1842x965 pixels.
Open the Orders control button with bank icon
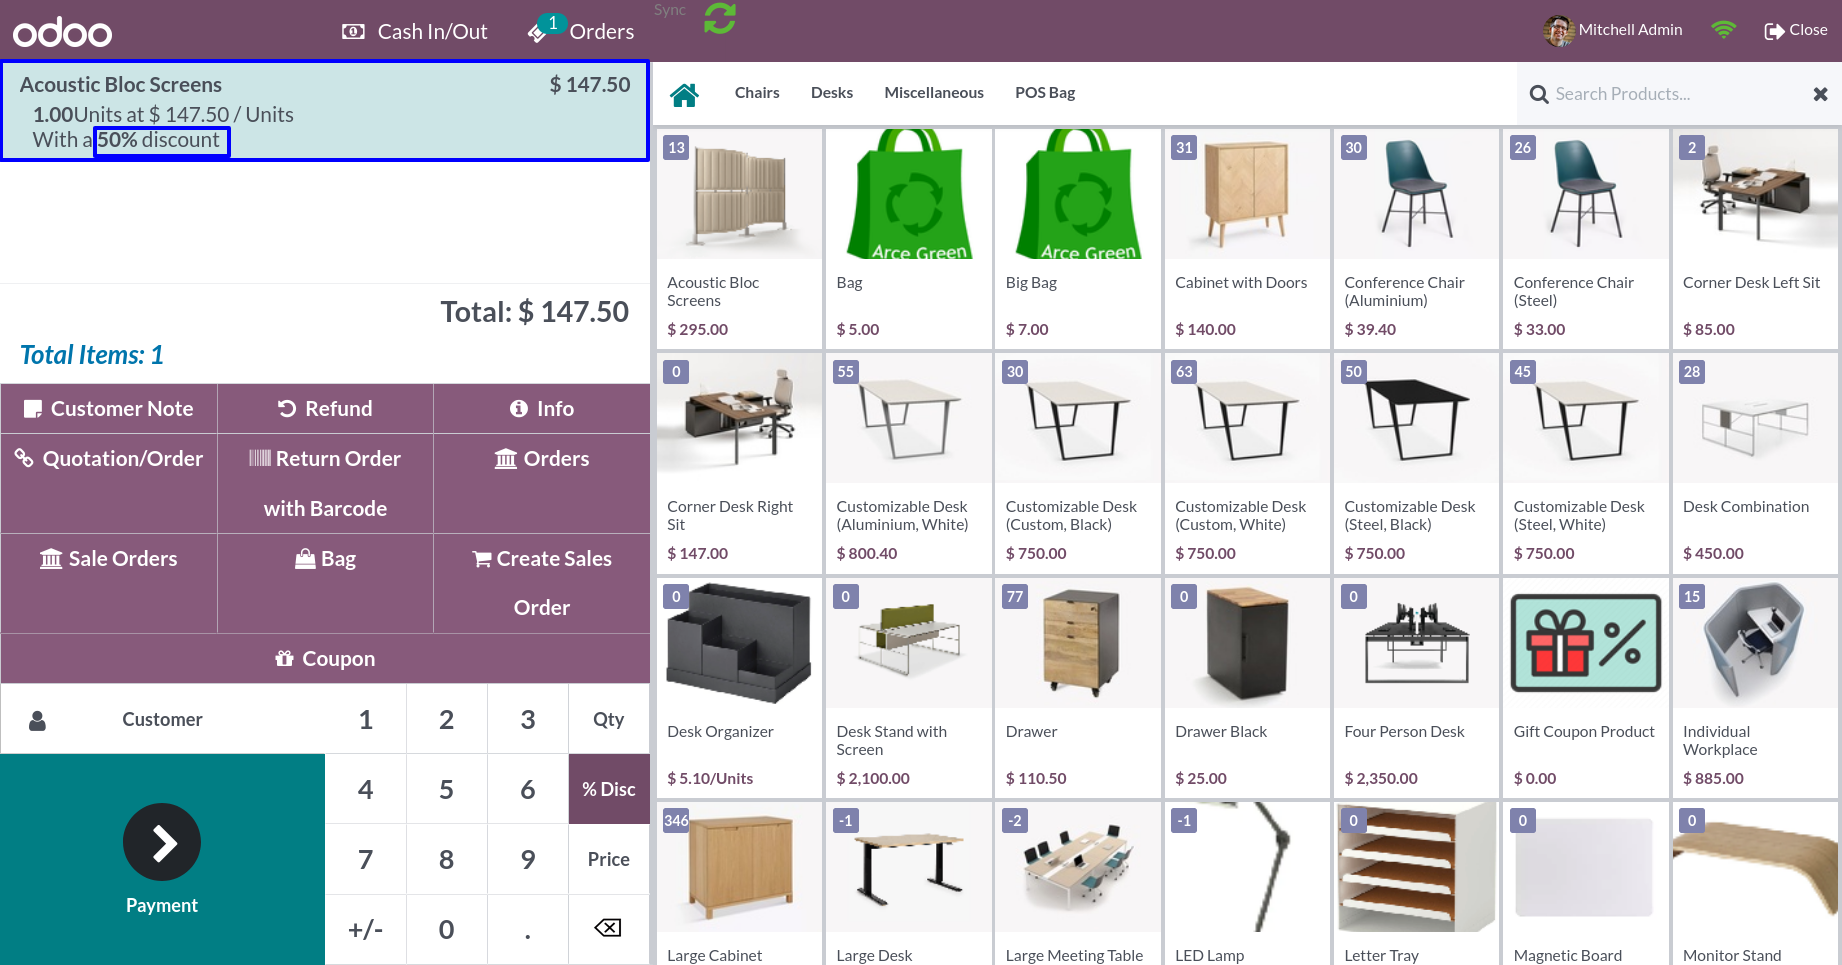(x=542, y=483)
